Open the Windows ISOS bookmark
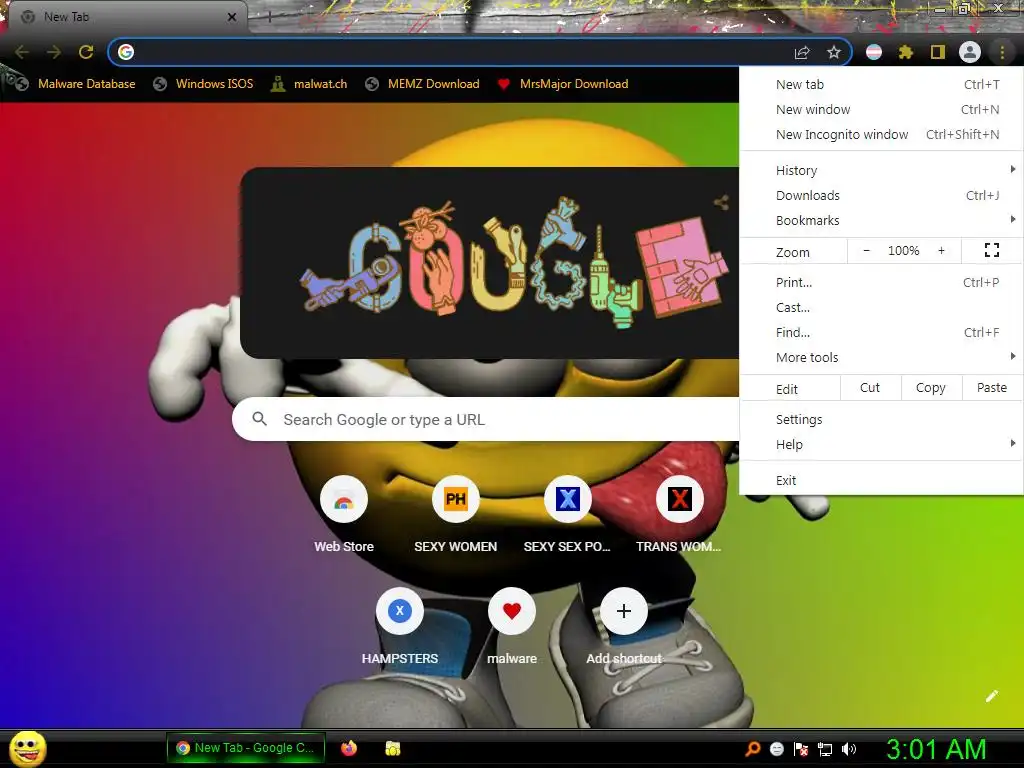The height and width of the screenshot is (768, 1024). (203, 84)
